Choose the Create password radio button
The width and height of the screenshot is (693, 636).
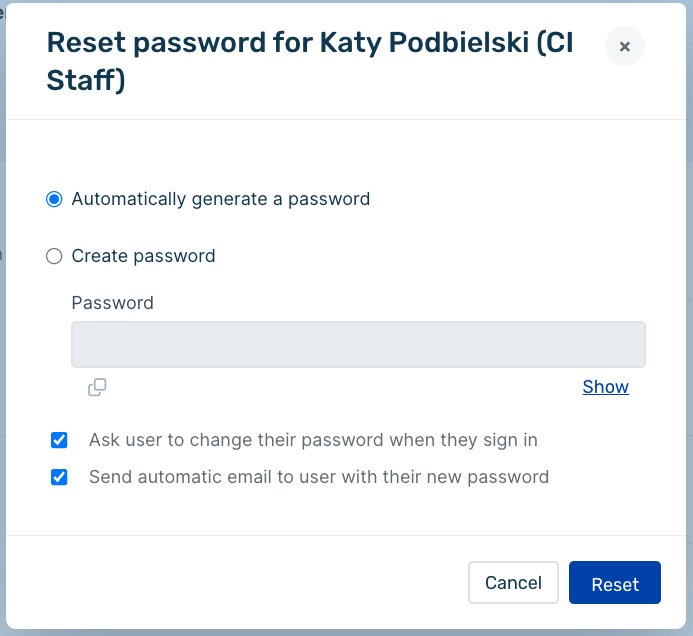click(x=54, y=256)
